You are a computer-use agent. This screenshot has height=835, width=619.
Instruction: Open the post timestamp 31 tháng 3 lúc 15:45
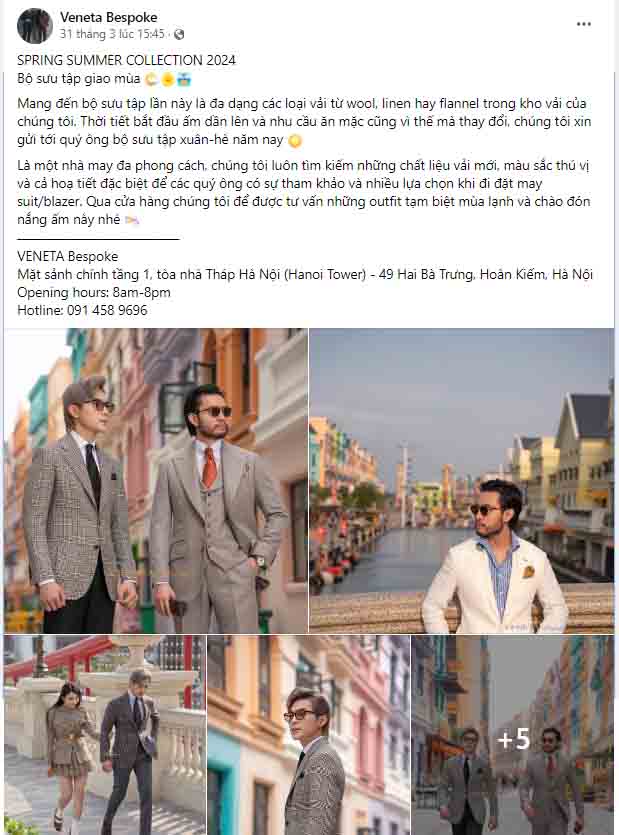click(112, 34)
